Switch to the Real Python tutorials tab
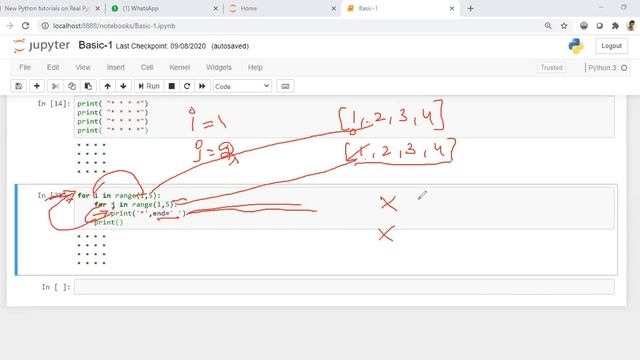Image resolution: width=640 pixels, height=360 pixels. click(x=46, y=8)
